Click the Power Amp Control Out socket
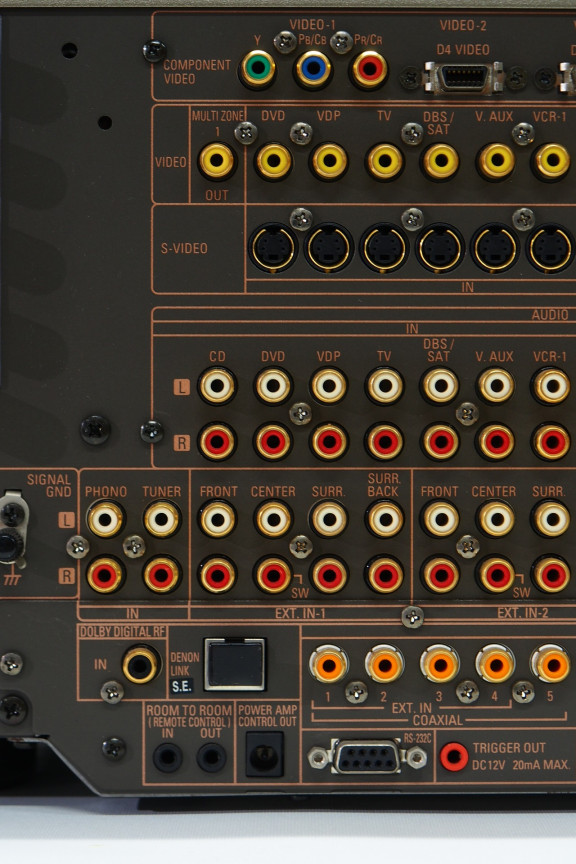576x864 pixels. coord(265,754)
